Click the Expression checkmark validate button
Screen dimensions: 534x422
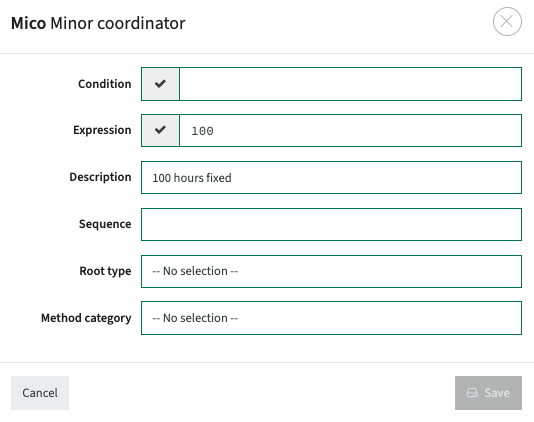(x=160, y=130)
